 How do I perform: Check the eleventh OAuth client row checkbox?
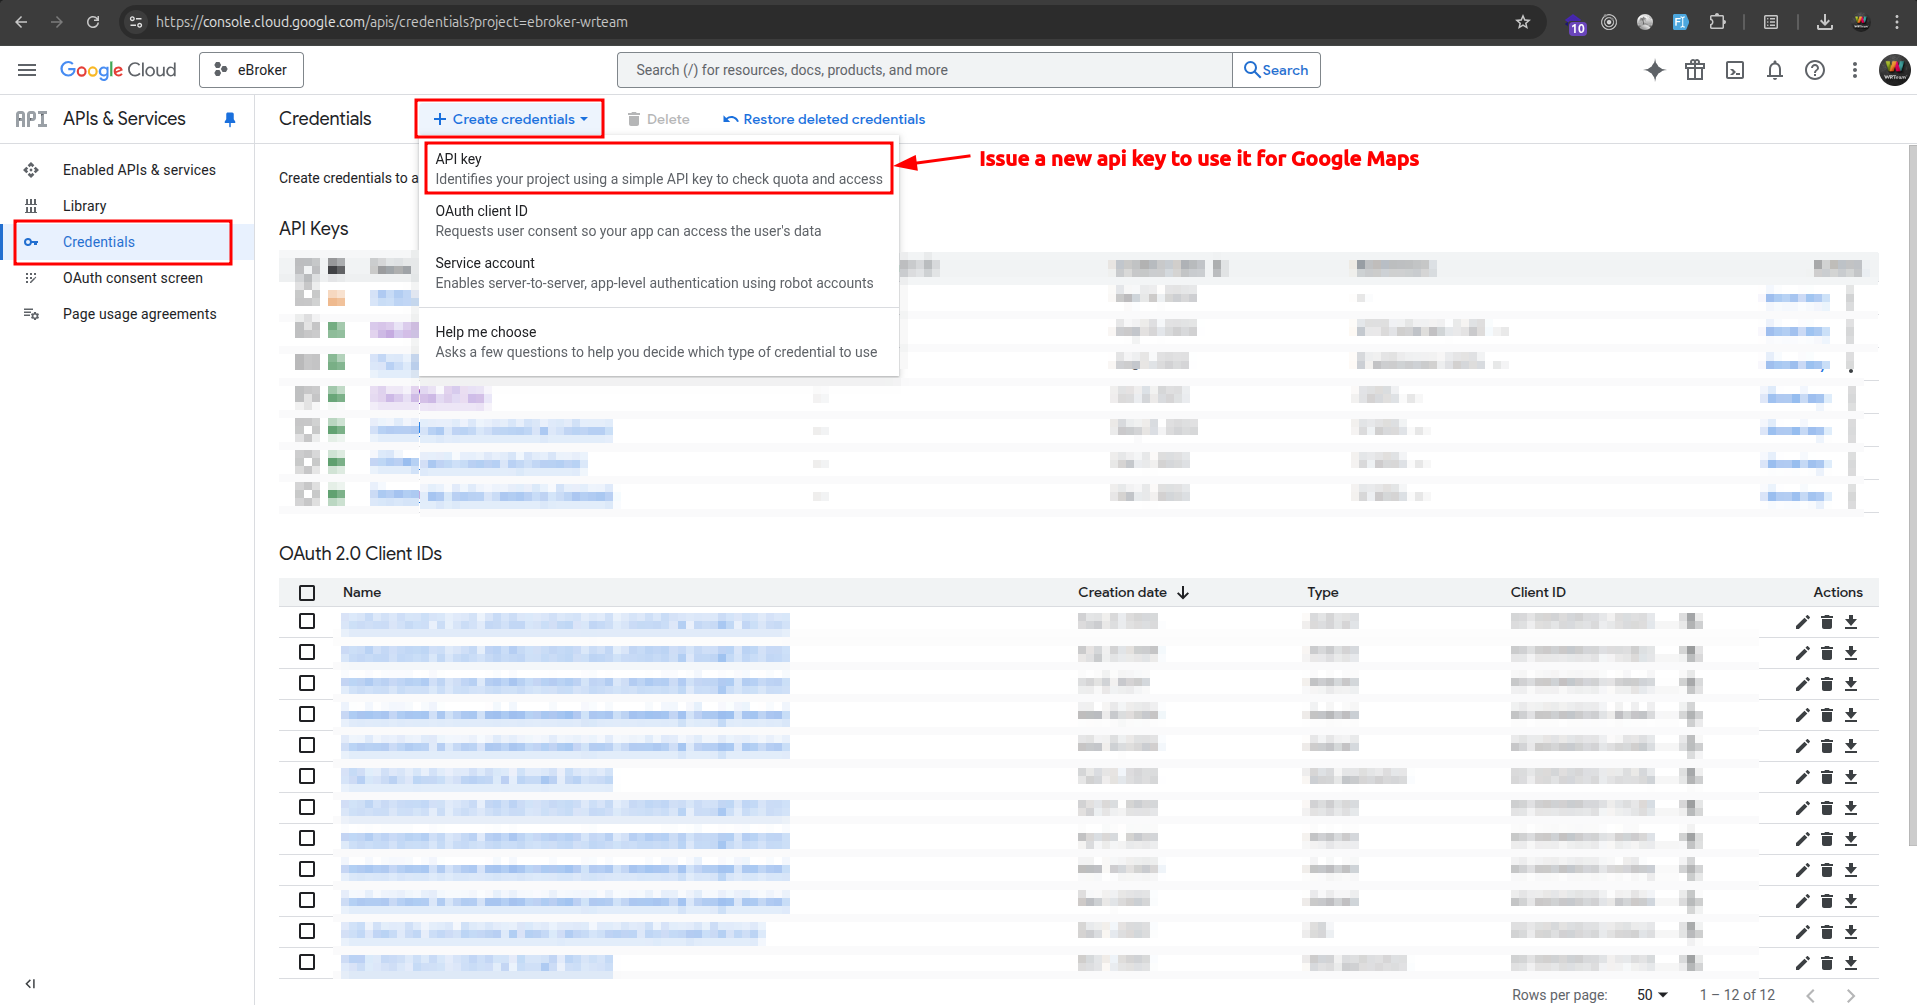coord(307,931)
